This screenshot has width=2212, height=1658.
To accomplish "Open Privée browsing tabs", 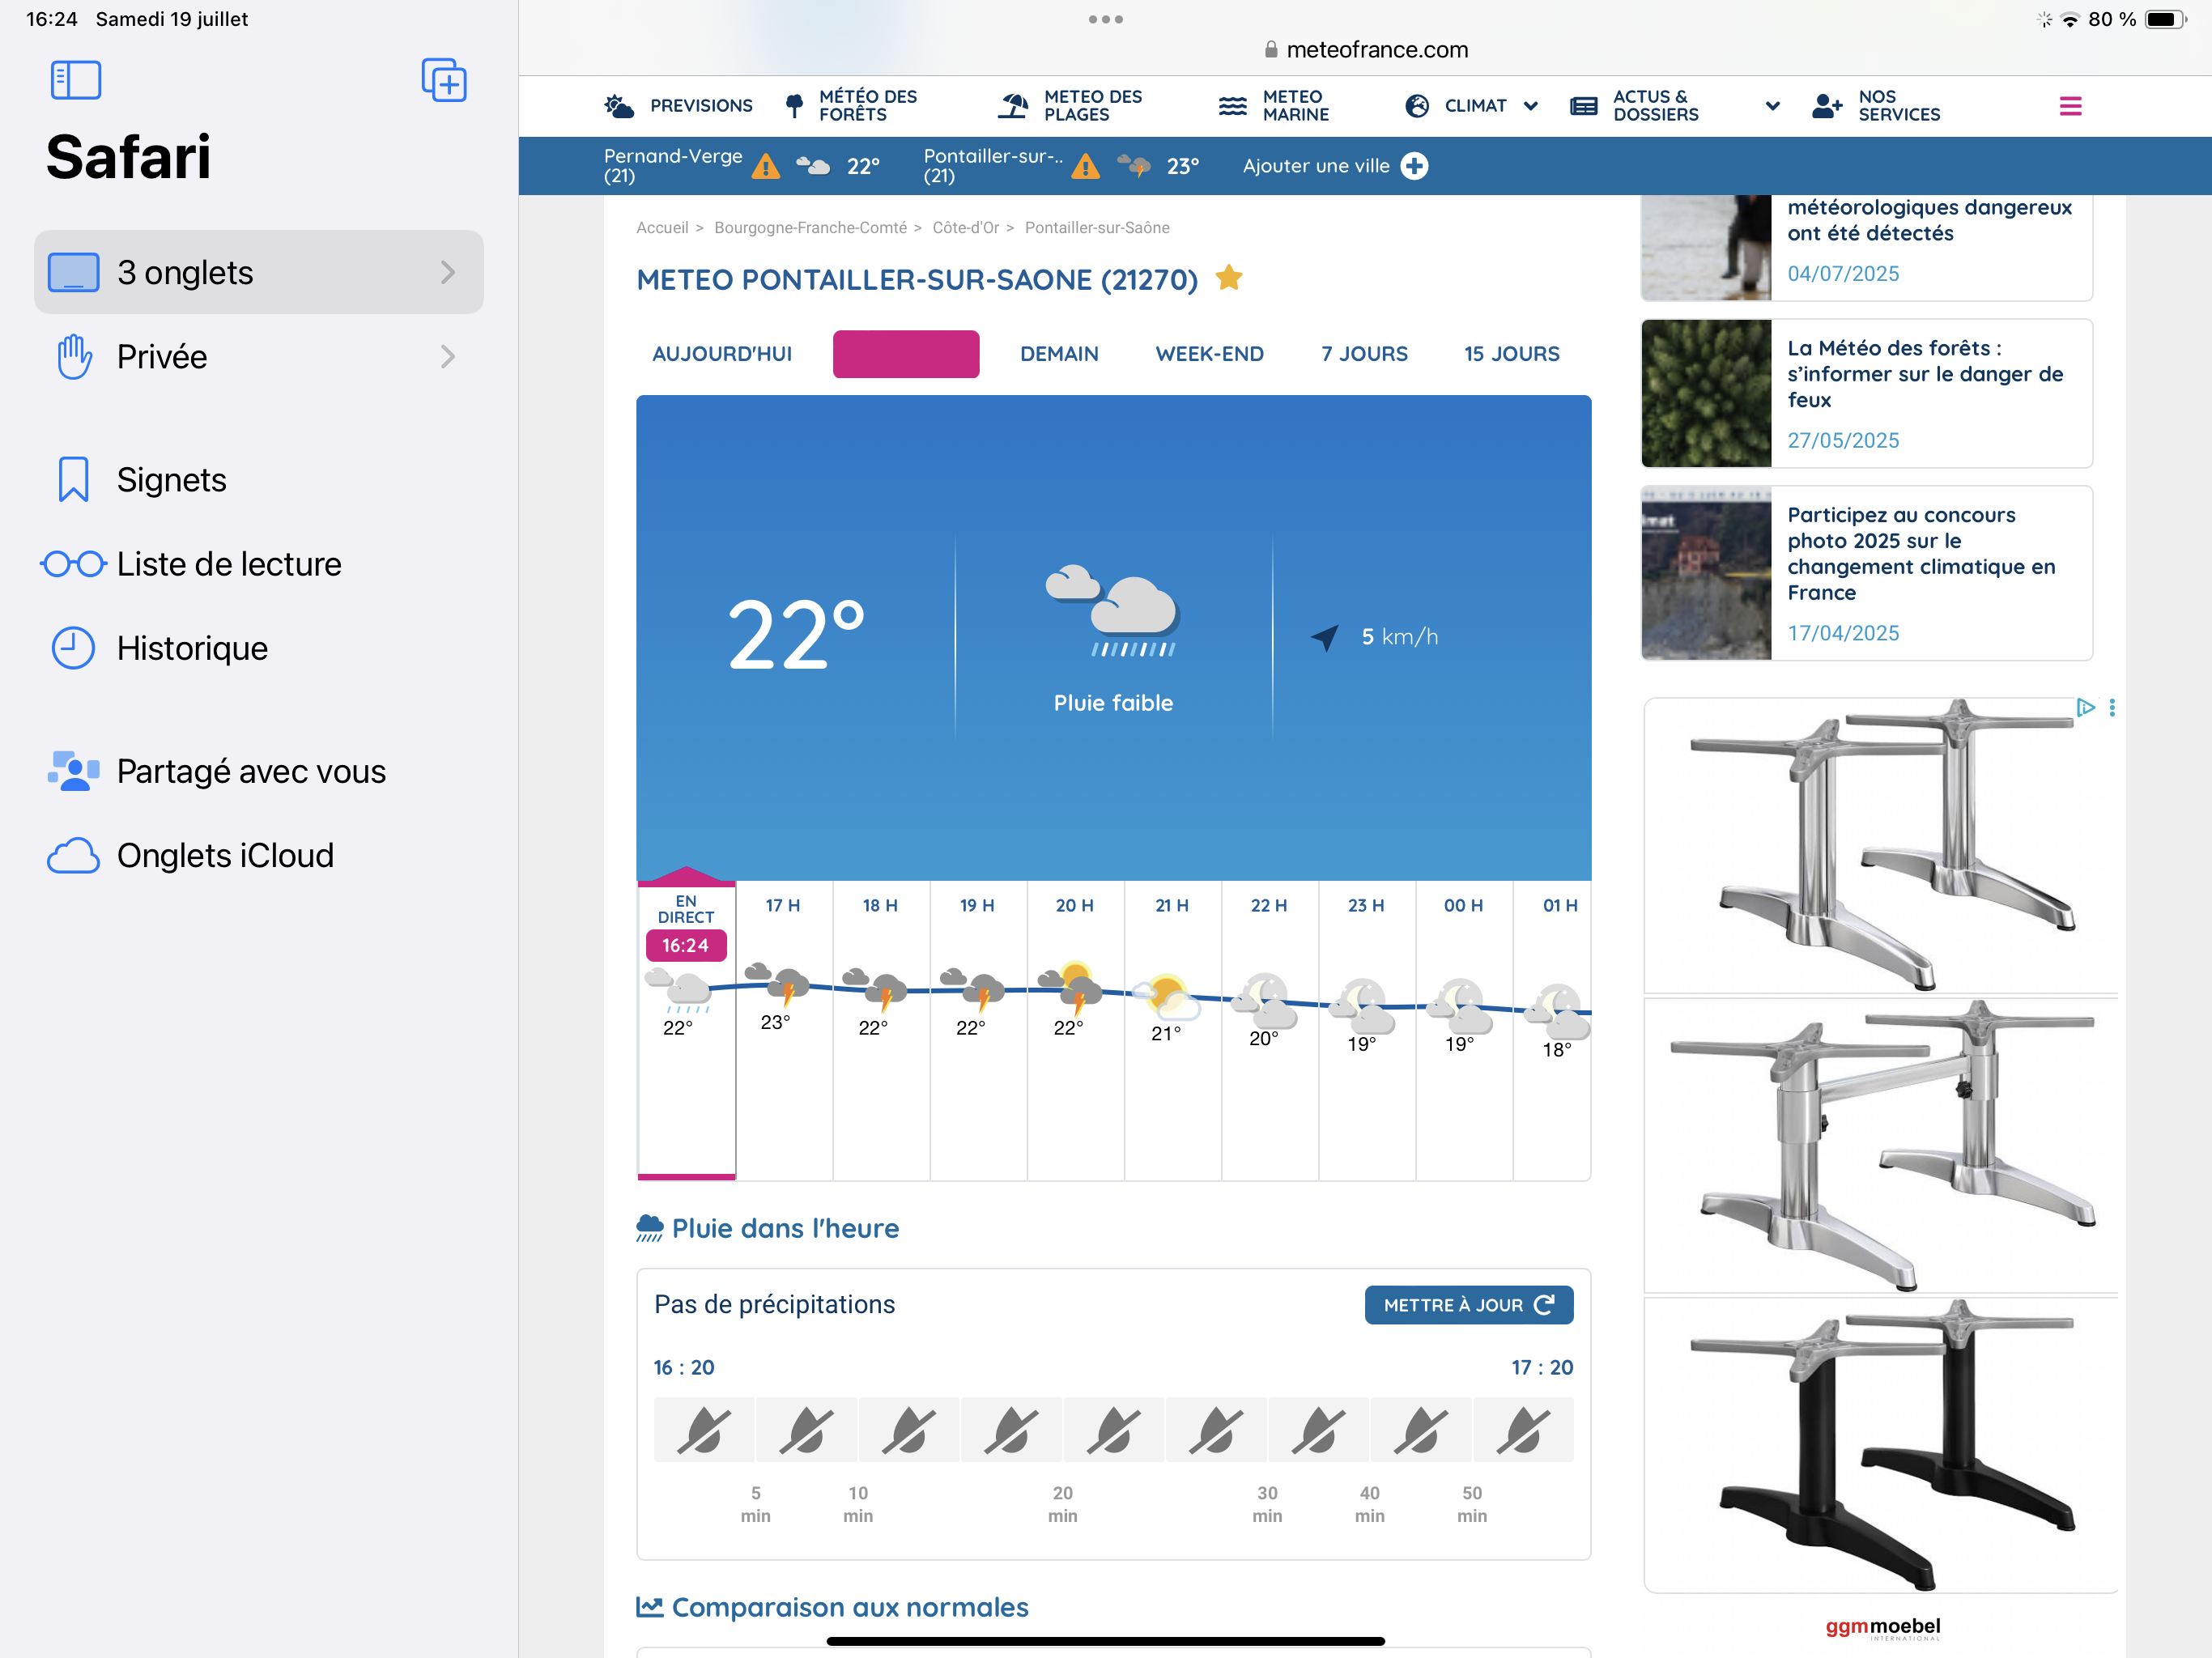I will (259, 357).
